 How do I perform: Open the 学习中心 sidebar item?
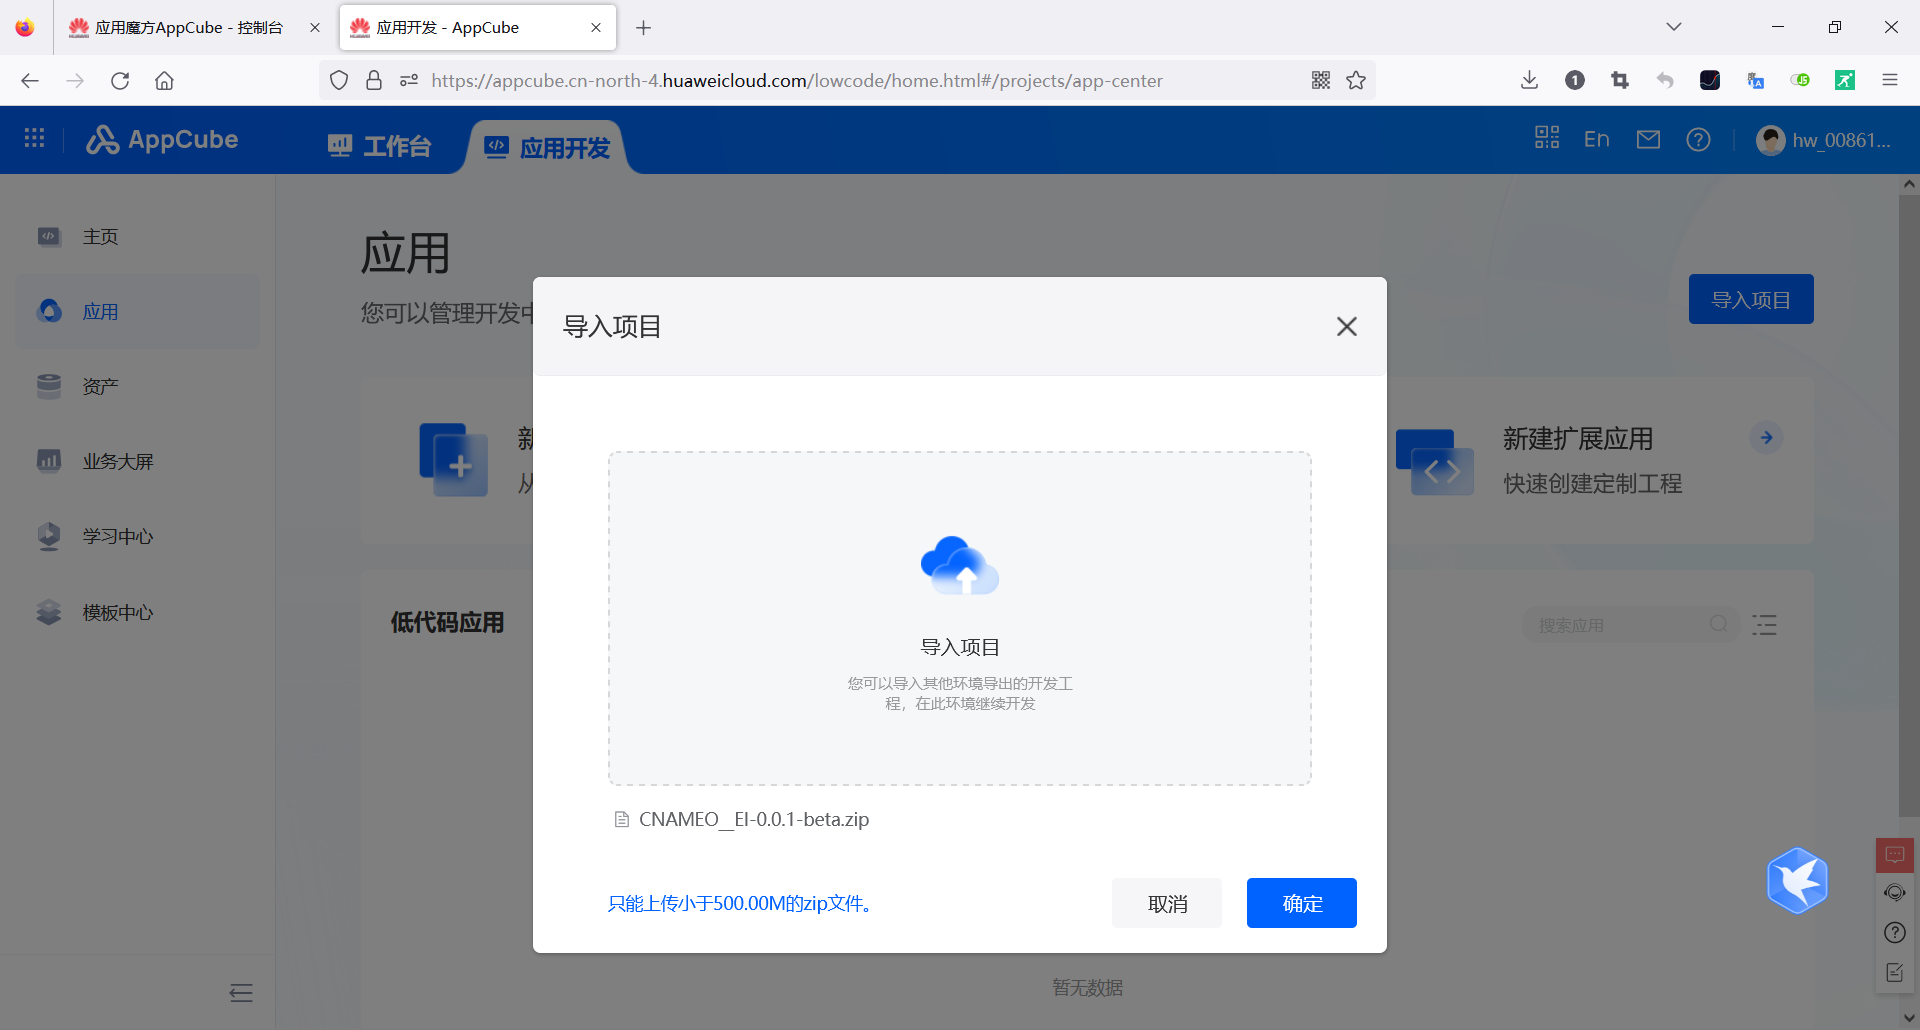[119, 536]
